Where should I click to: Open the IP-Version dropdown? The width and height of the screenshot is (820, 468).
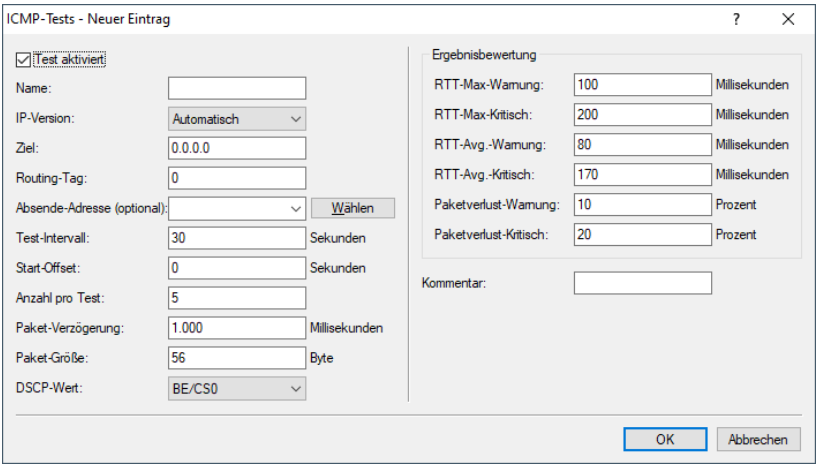[x=236, y=118]
